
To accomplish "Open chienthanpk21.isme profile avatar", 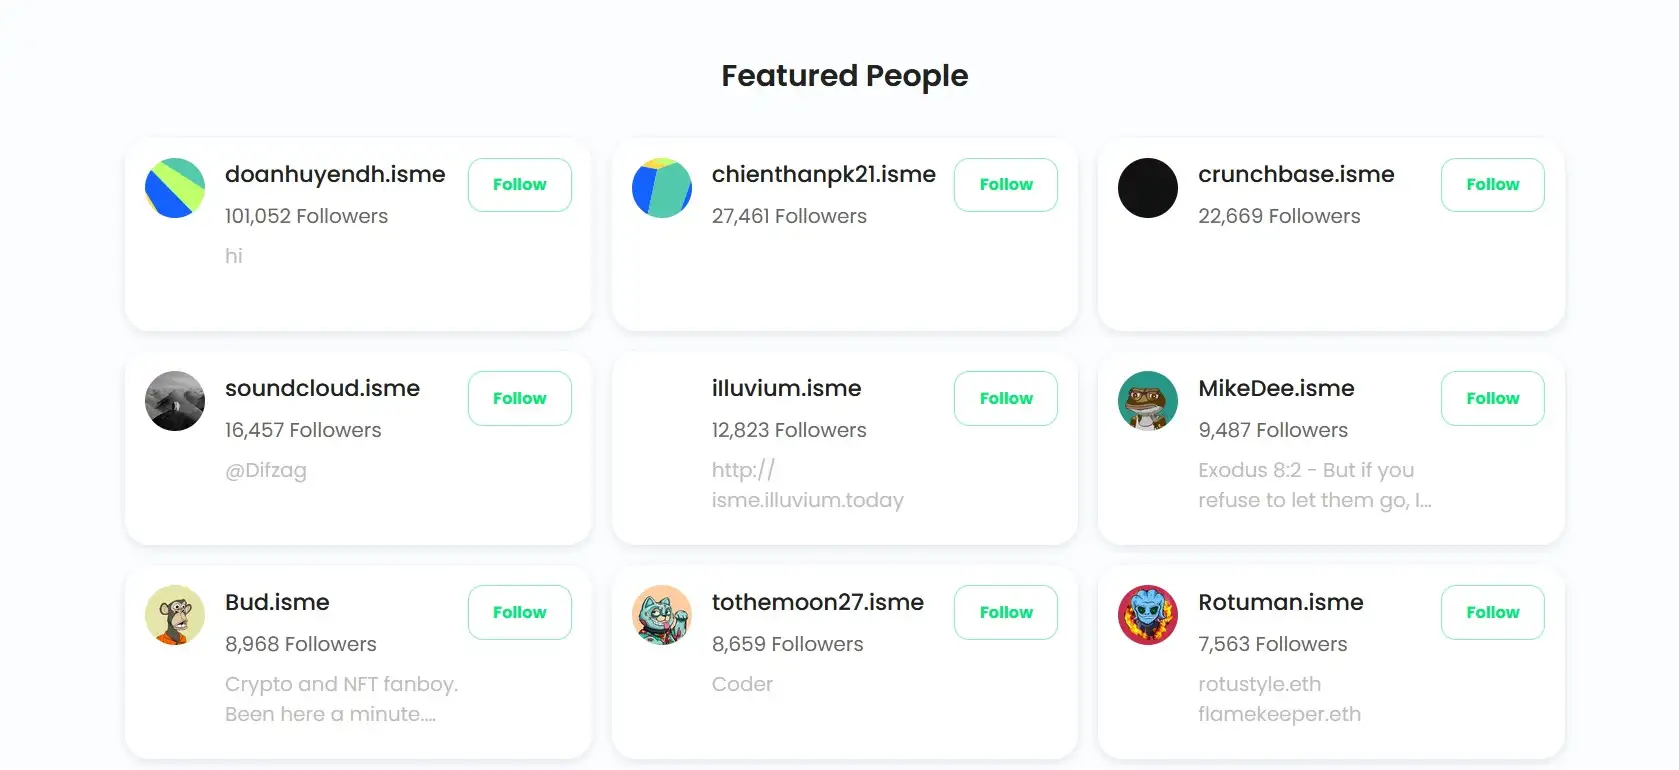I will click(x=662, y=188).
